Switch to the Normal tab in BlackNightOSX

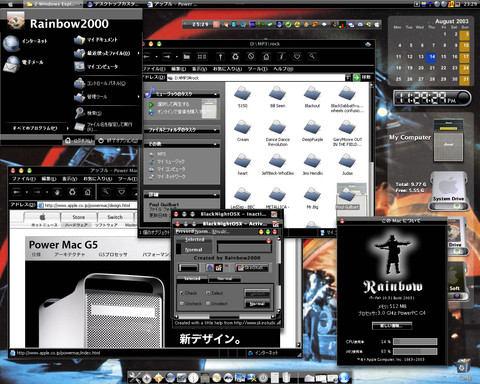click(x=224, y=279)
